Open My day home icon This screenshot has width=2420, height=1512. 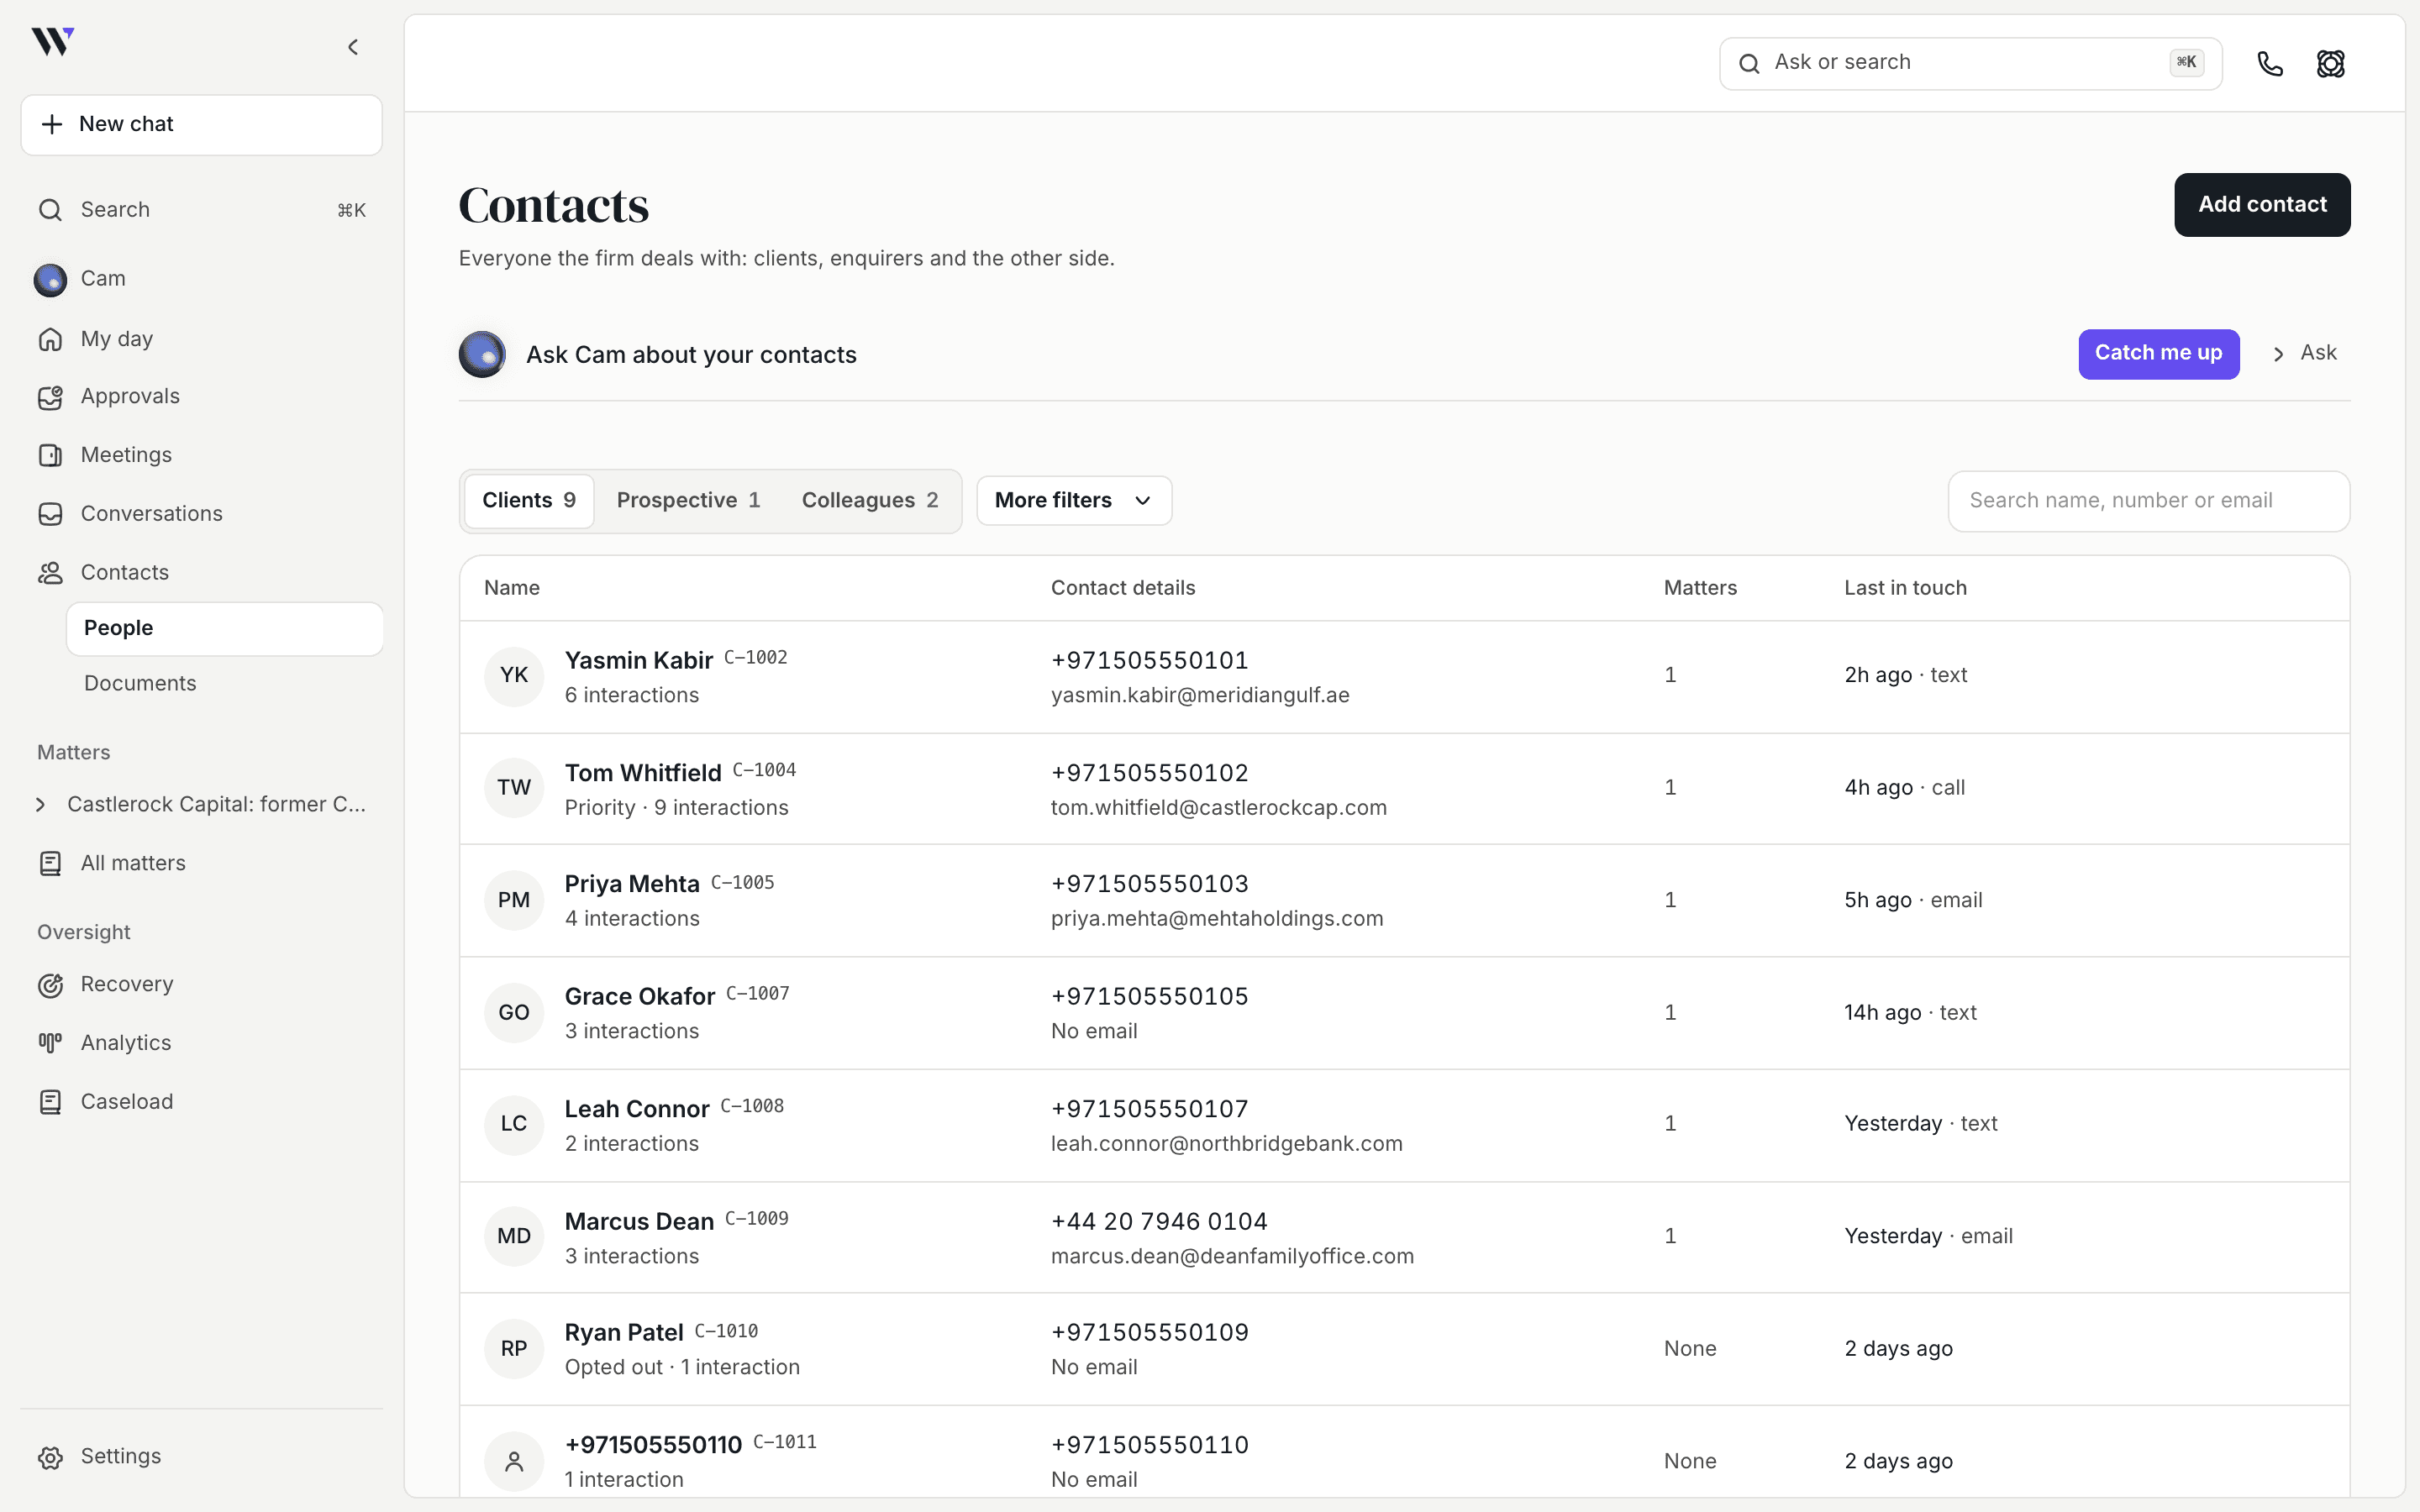50,340
